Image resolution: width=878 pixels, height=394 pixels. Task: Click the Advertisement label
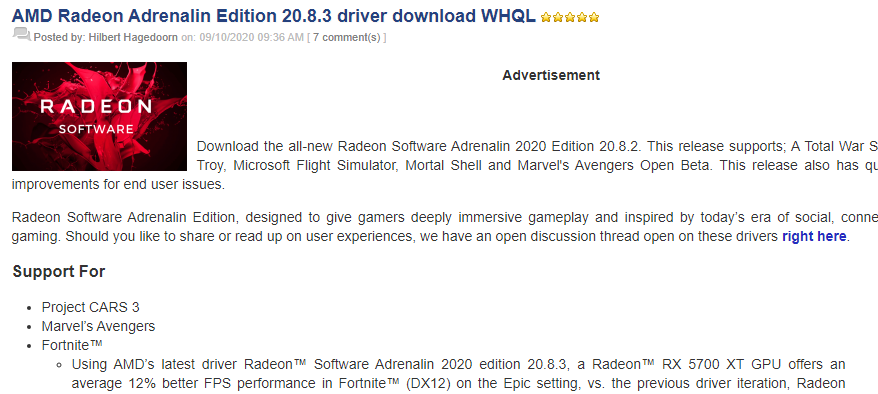(x=551, y=75)
